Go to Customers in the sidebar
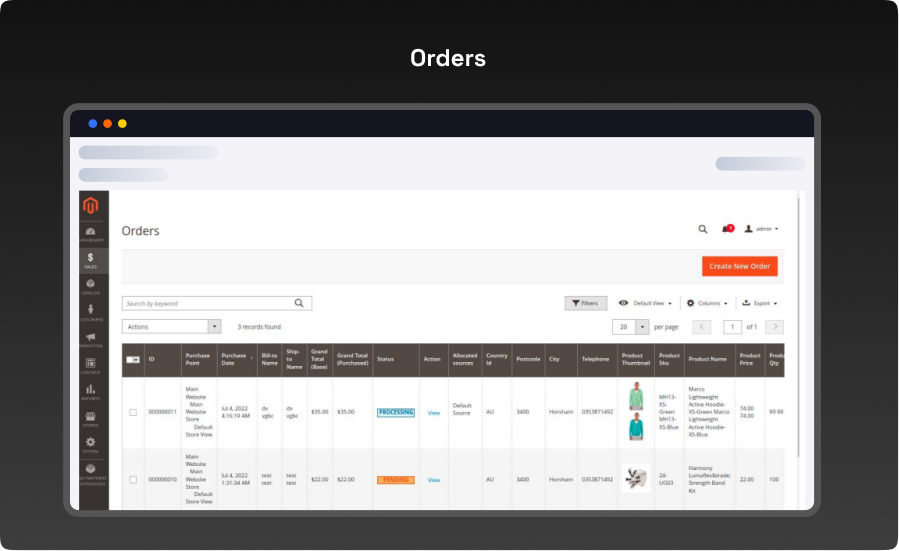Image resolution: width=899 pixels, height=551 pixels. click(x=91, y=312)
